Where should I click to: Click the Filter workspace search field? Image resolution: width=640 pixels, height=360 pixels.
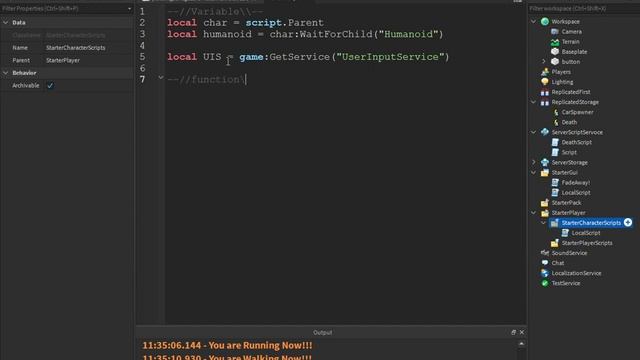coord(584,8)
